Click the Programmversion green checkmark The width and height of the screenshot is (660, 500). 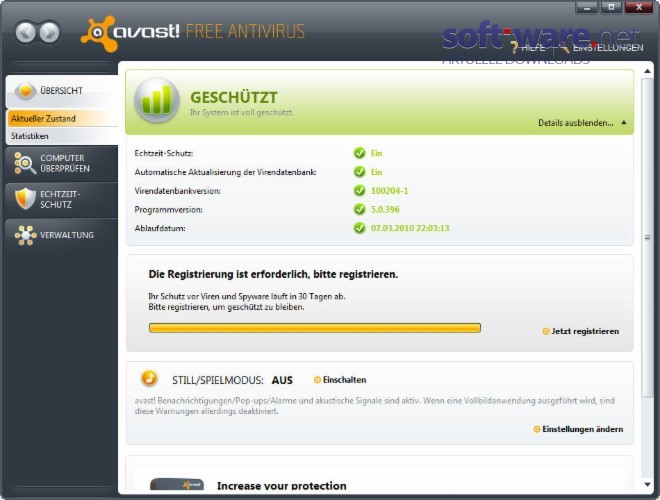[359, 209]
